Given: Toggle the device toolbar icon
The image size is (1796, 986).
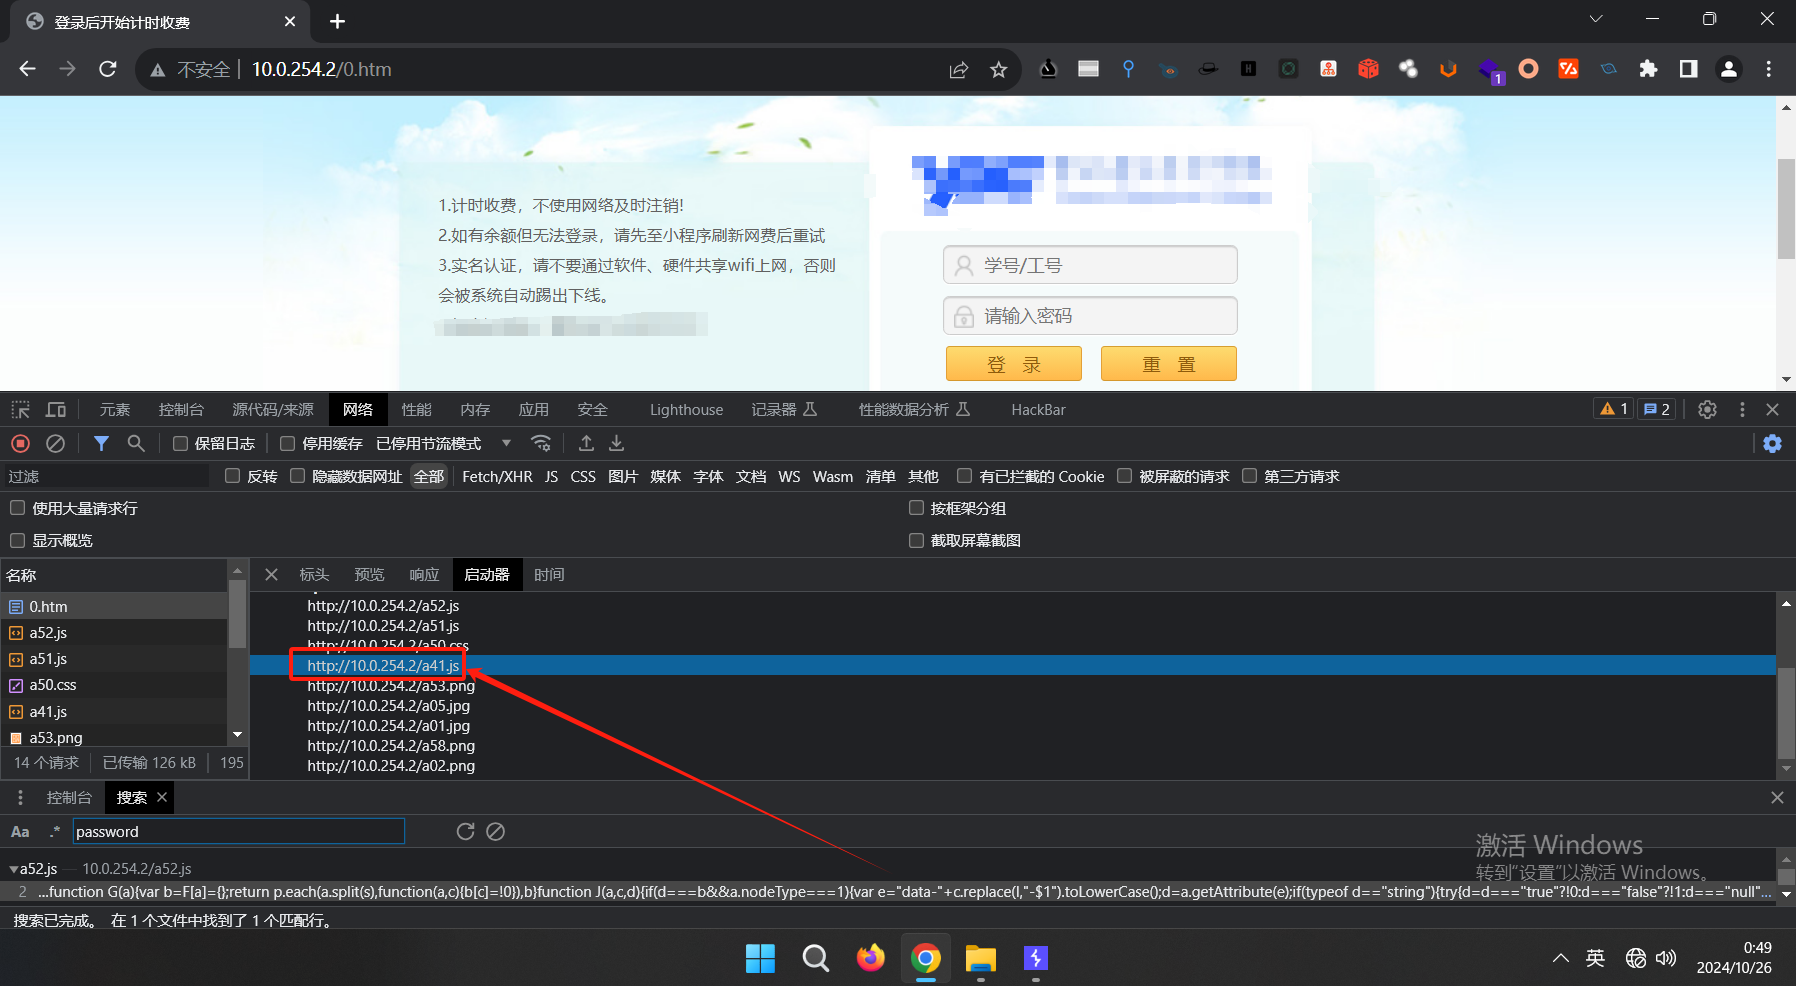Looking at the screenshot, I should coord(56,410).
